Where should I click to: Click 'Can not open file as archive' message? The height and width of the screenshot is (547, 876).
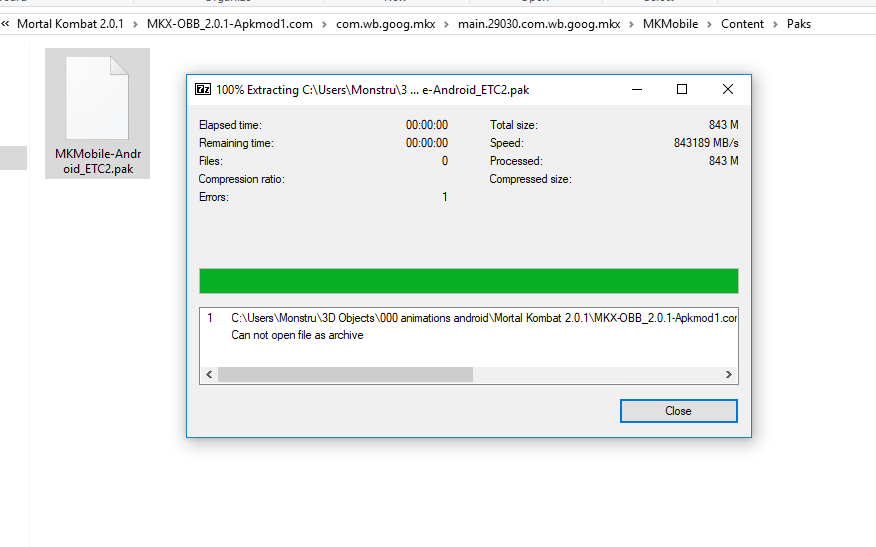[x=297, y=335]
